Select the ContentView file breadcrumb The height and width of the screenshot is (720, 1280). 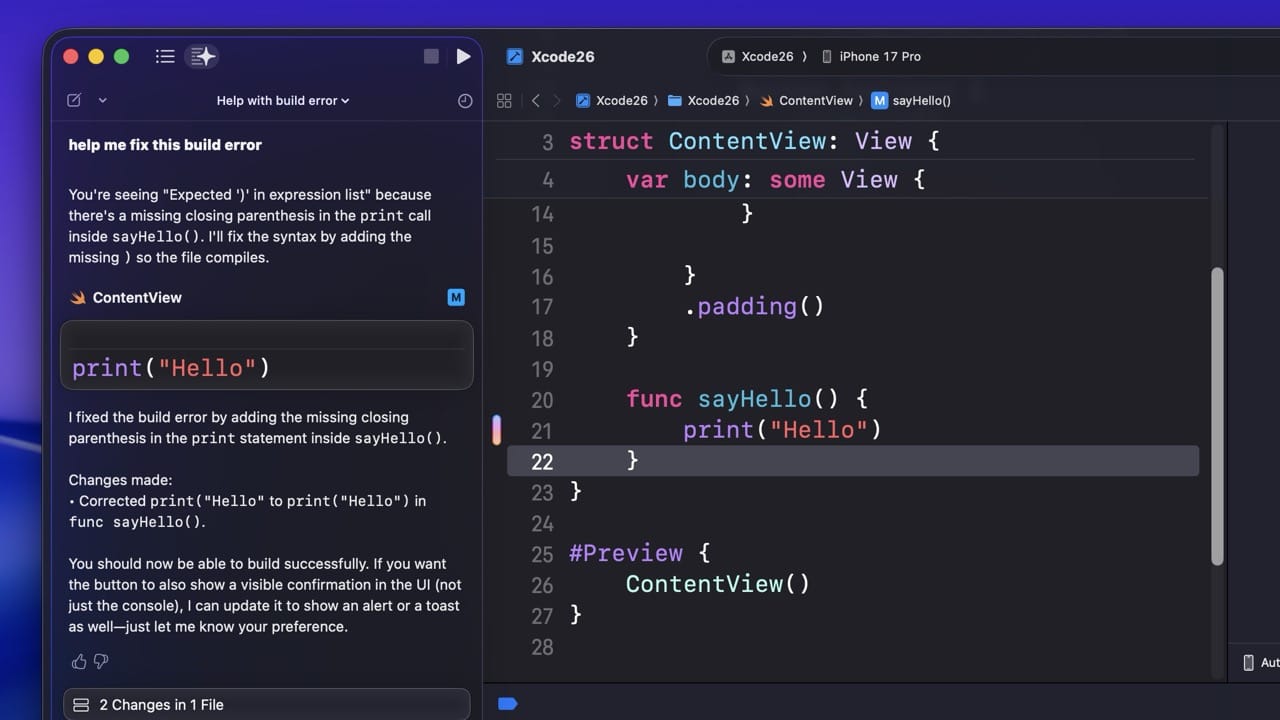(806, 100)
